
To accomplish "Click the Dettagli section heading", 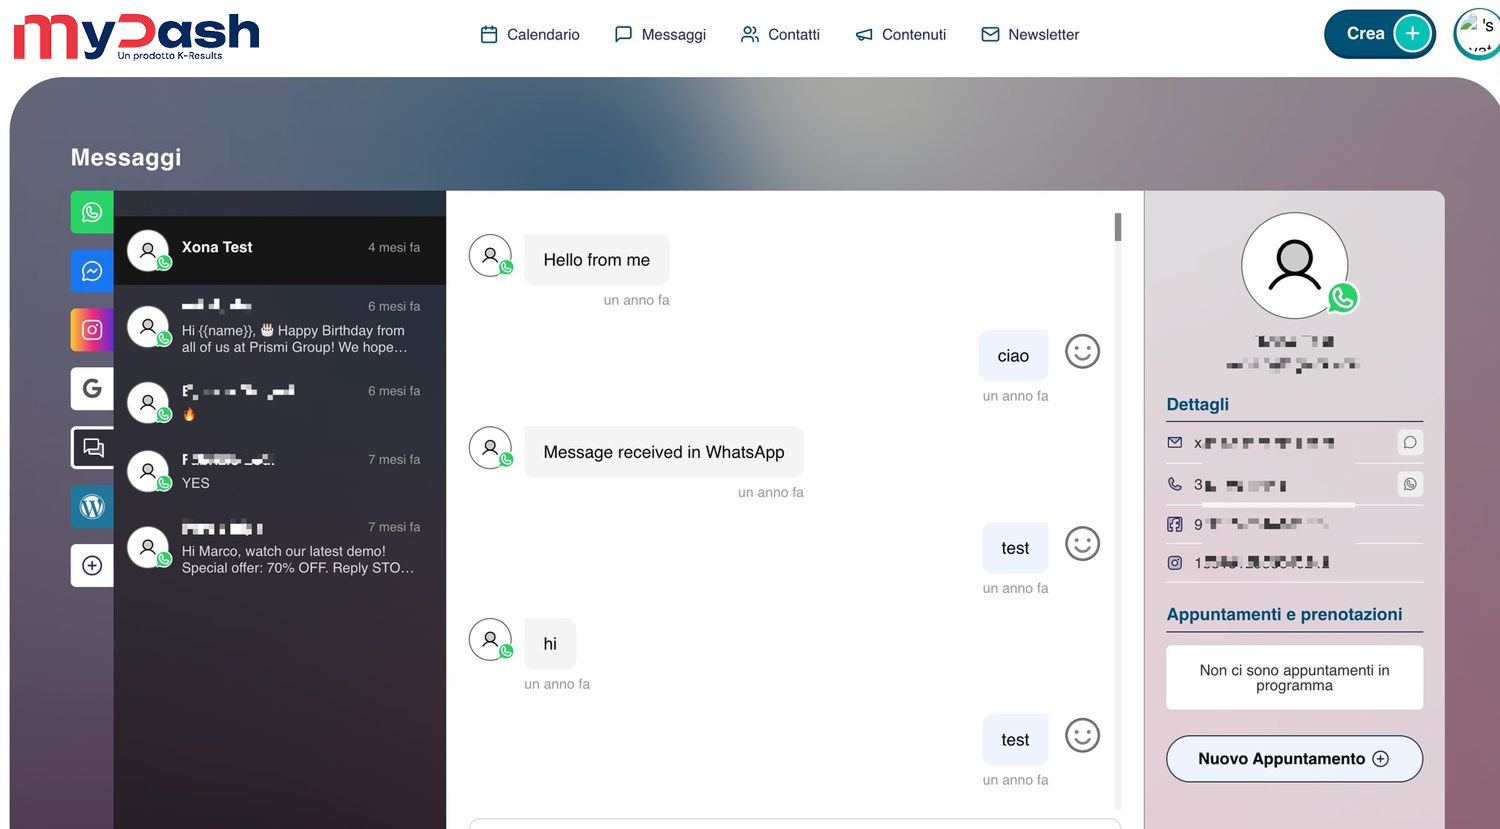I will point(1198,404).
